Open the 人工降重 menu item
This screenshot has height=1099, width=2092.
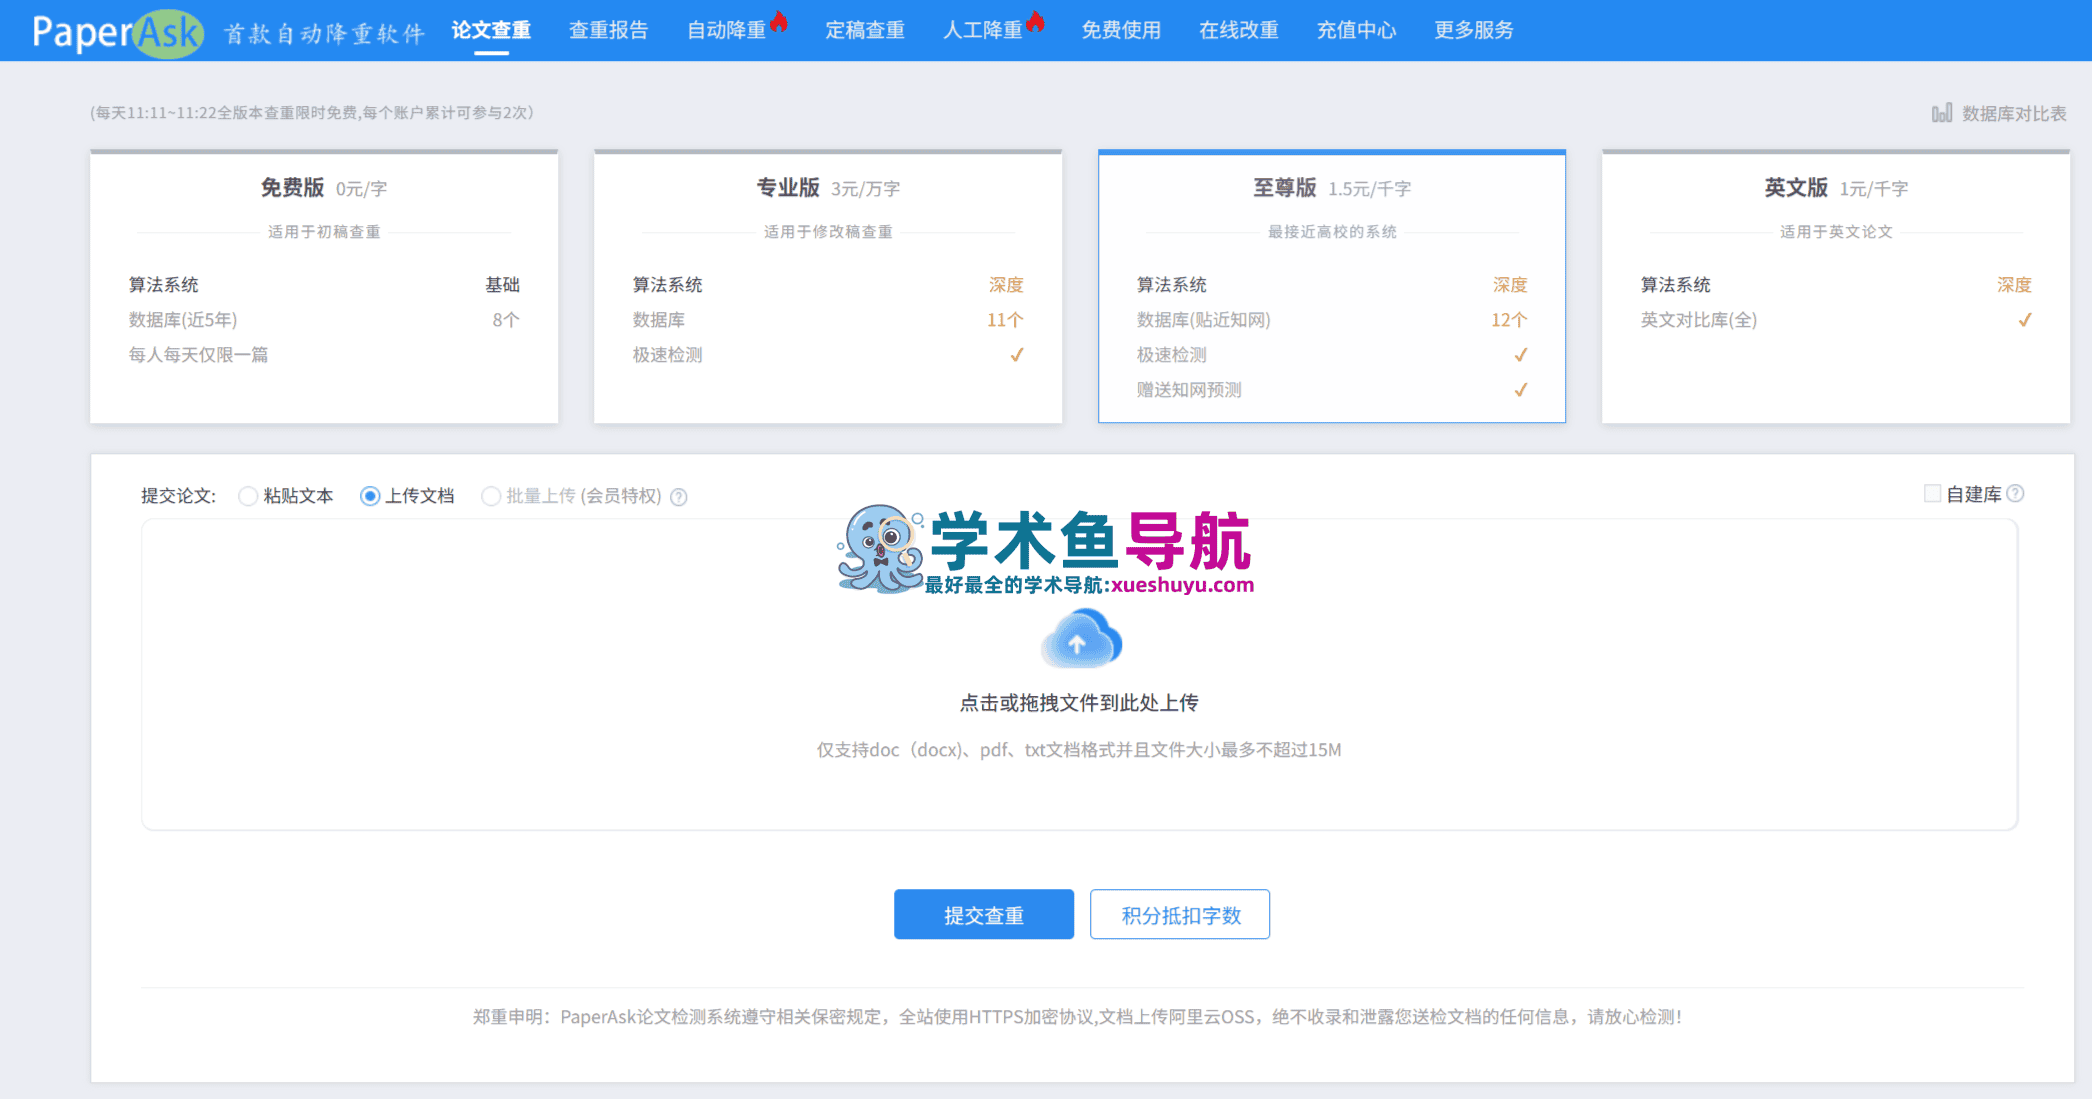983,30
